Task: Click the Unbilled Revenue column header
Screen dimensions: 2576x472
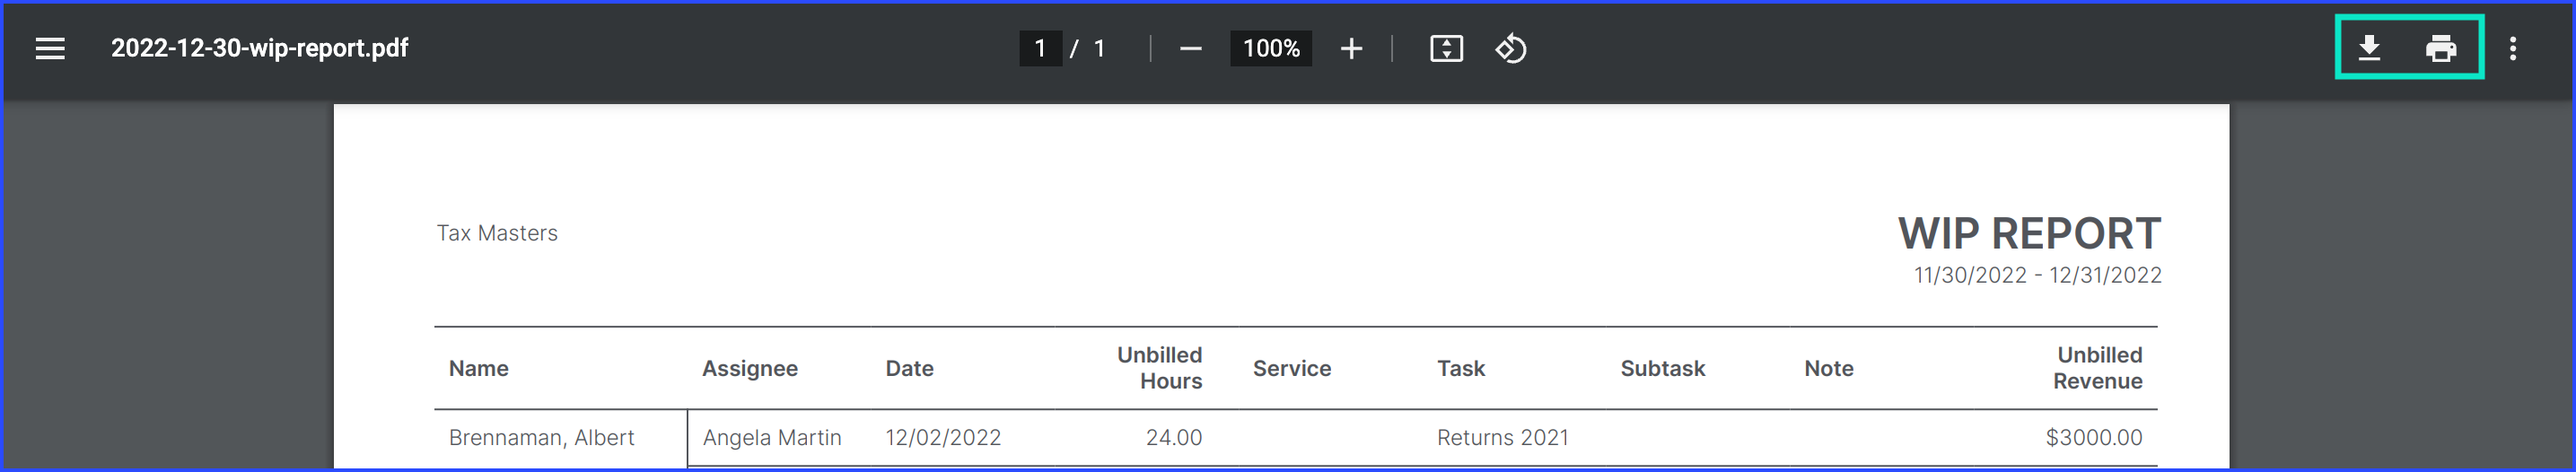Action: (x=2097, y=368)
